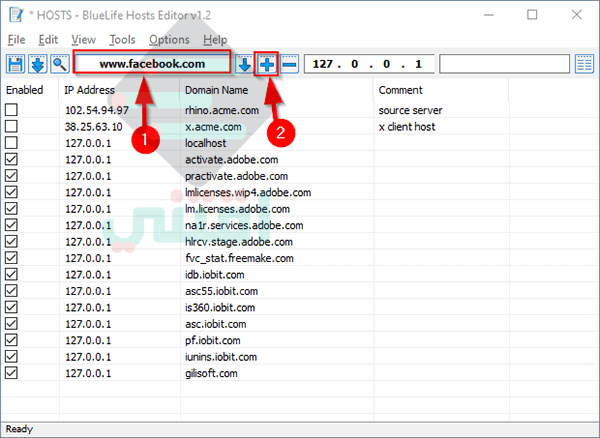600x438 pixels.
Task: Uncheck lmlicenses.wip4.adobe.com entry
Action: (11, 192)
